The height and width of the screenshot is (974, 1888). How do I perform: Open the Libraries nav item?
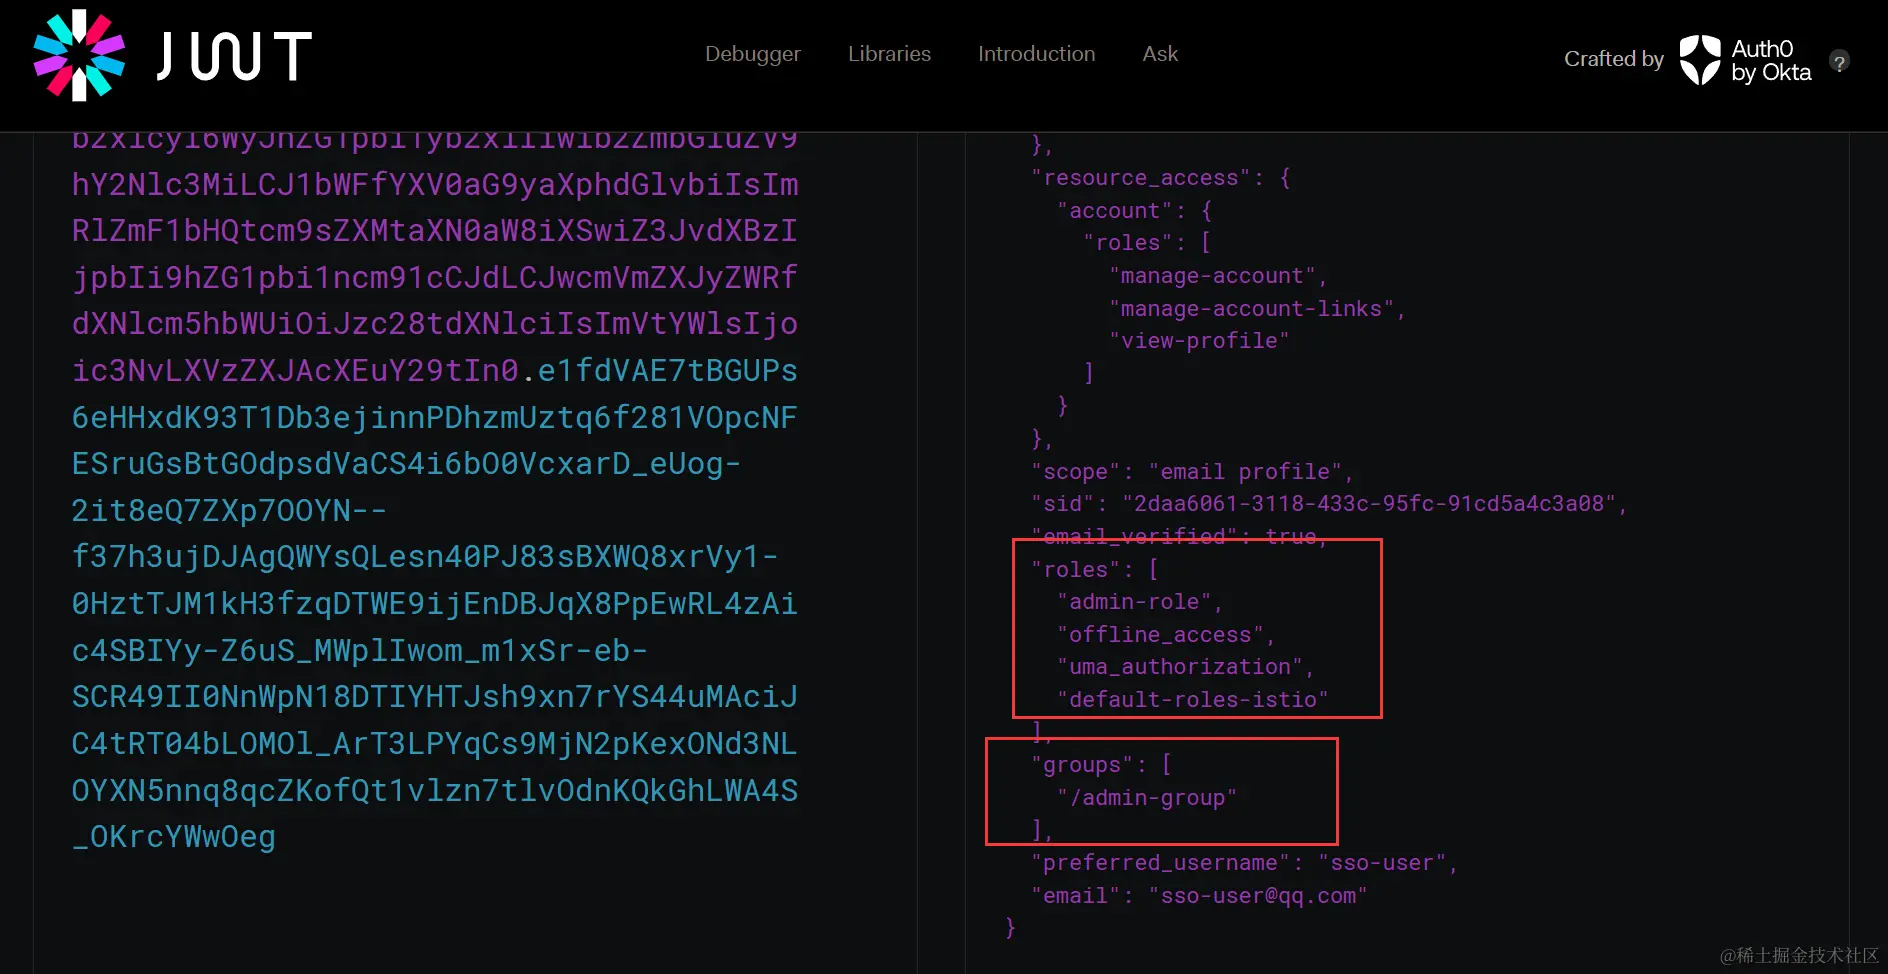889,54
